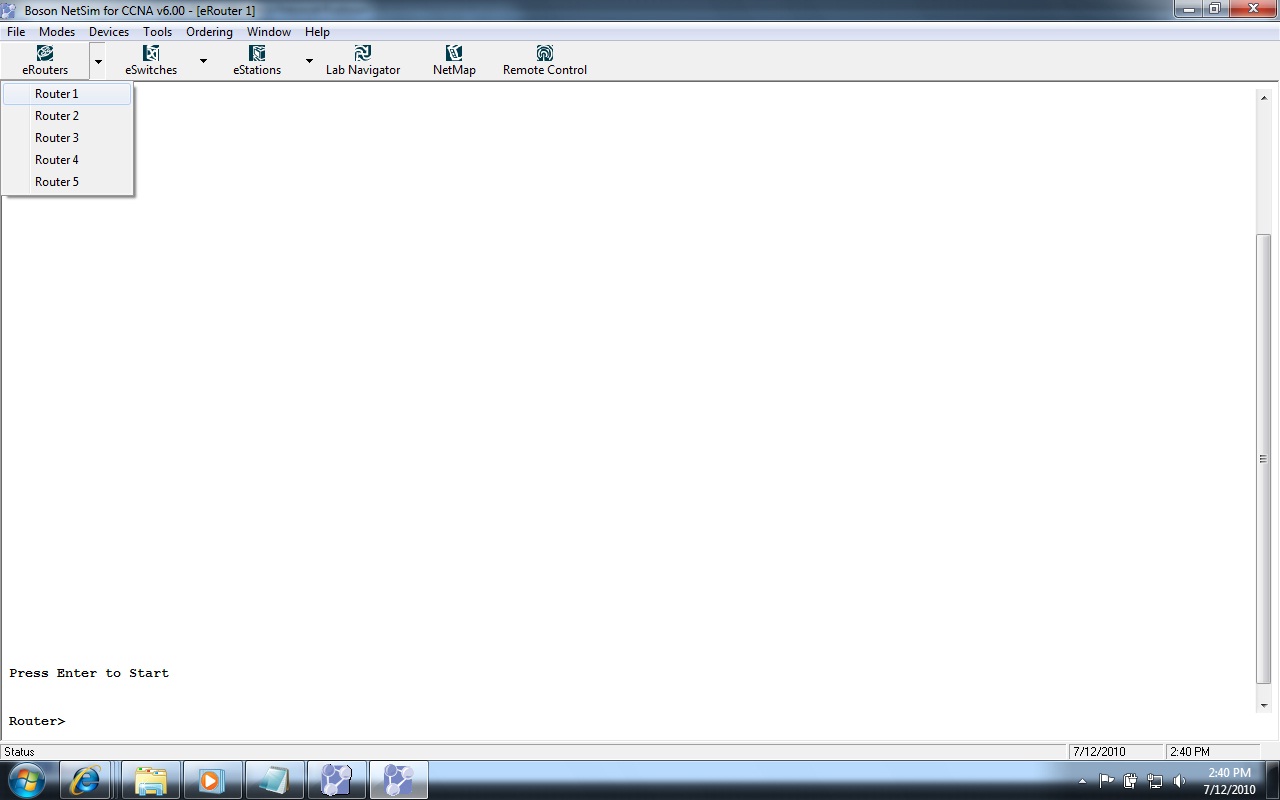
Task: Click the Boson NetSim title bar icon
Action: 11,10
